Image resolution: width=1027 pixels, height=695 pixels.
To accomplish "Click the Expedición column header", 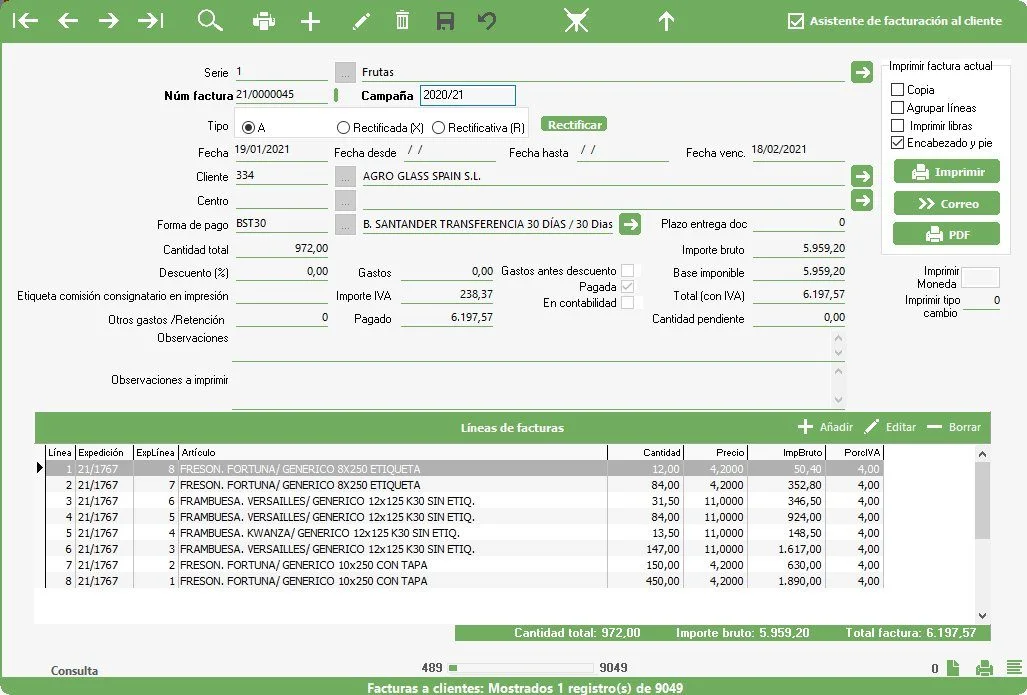I will tap(104, 453).
